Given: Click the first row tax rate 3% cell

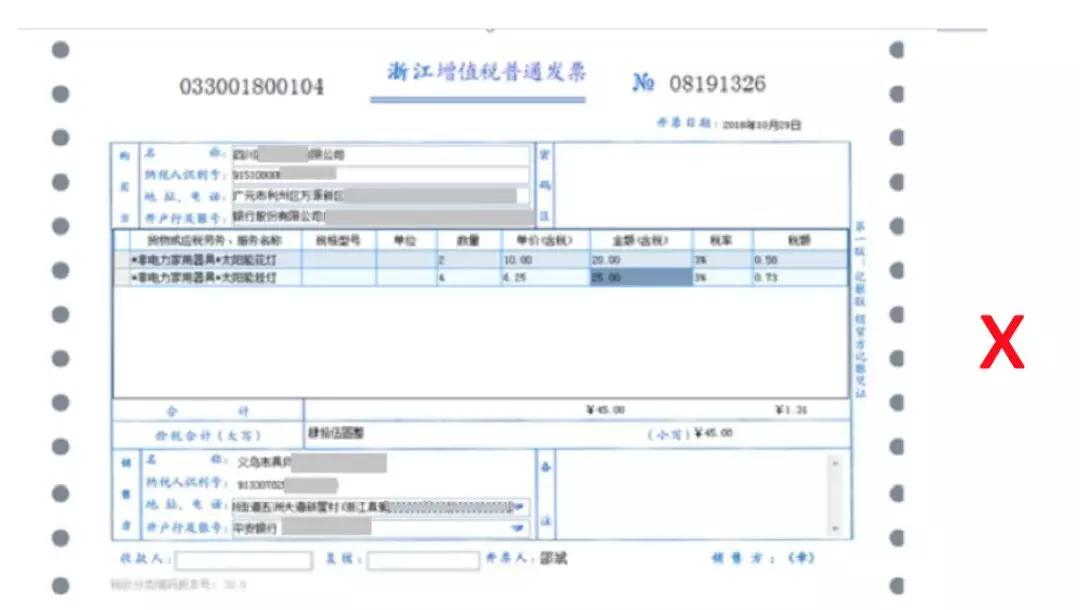Looking at the screenshot, I should tap(722, 260).
